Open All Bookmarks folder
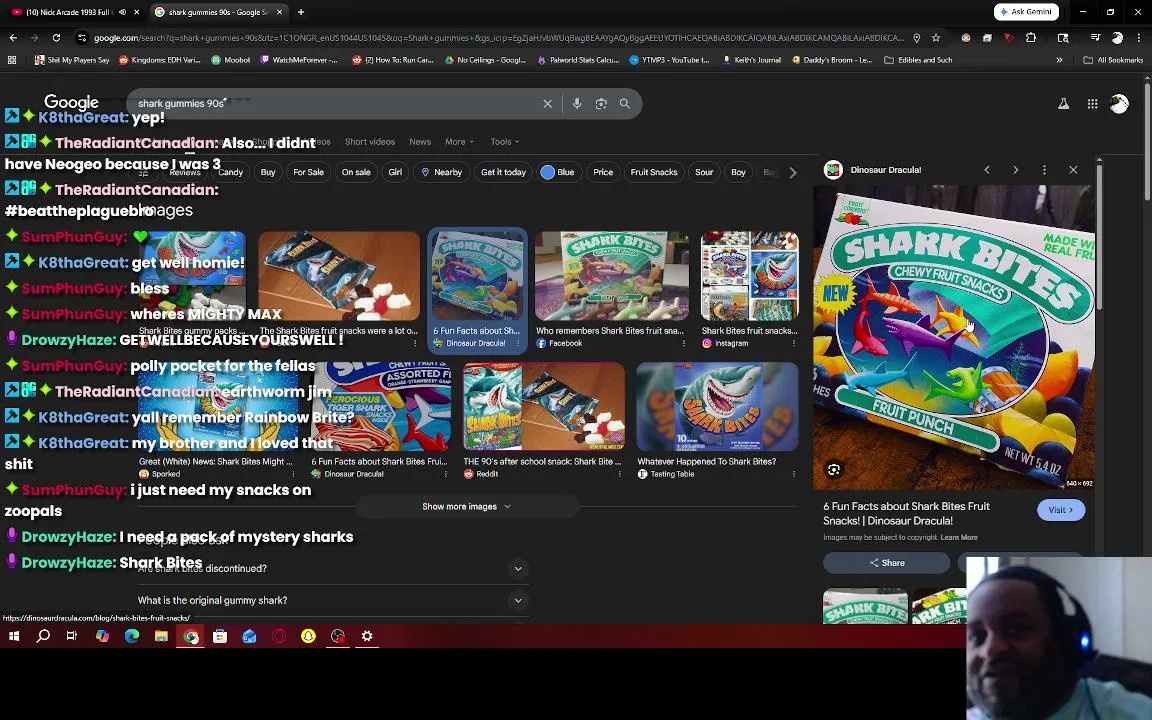This screenshot has width=1152, height=720. click(1113, 60)
